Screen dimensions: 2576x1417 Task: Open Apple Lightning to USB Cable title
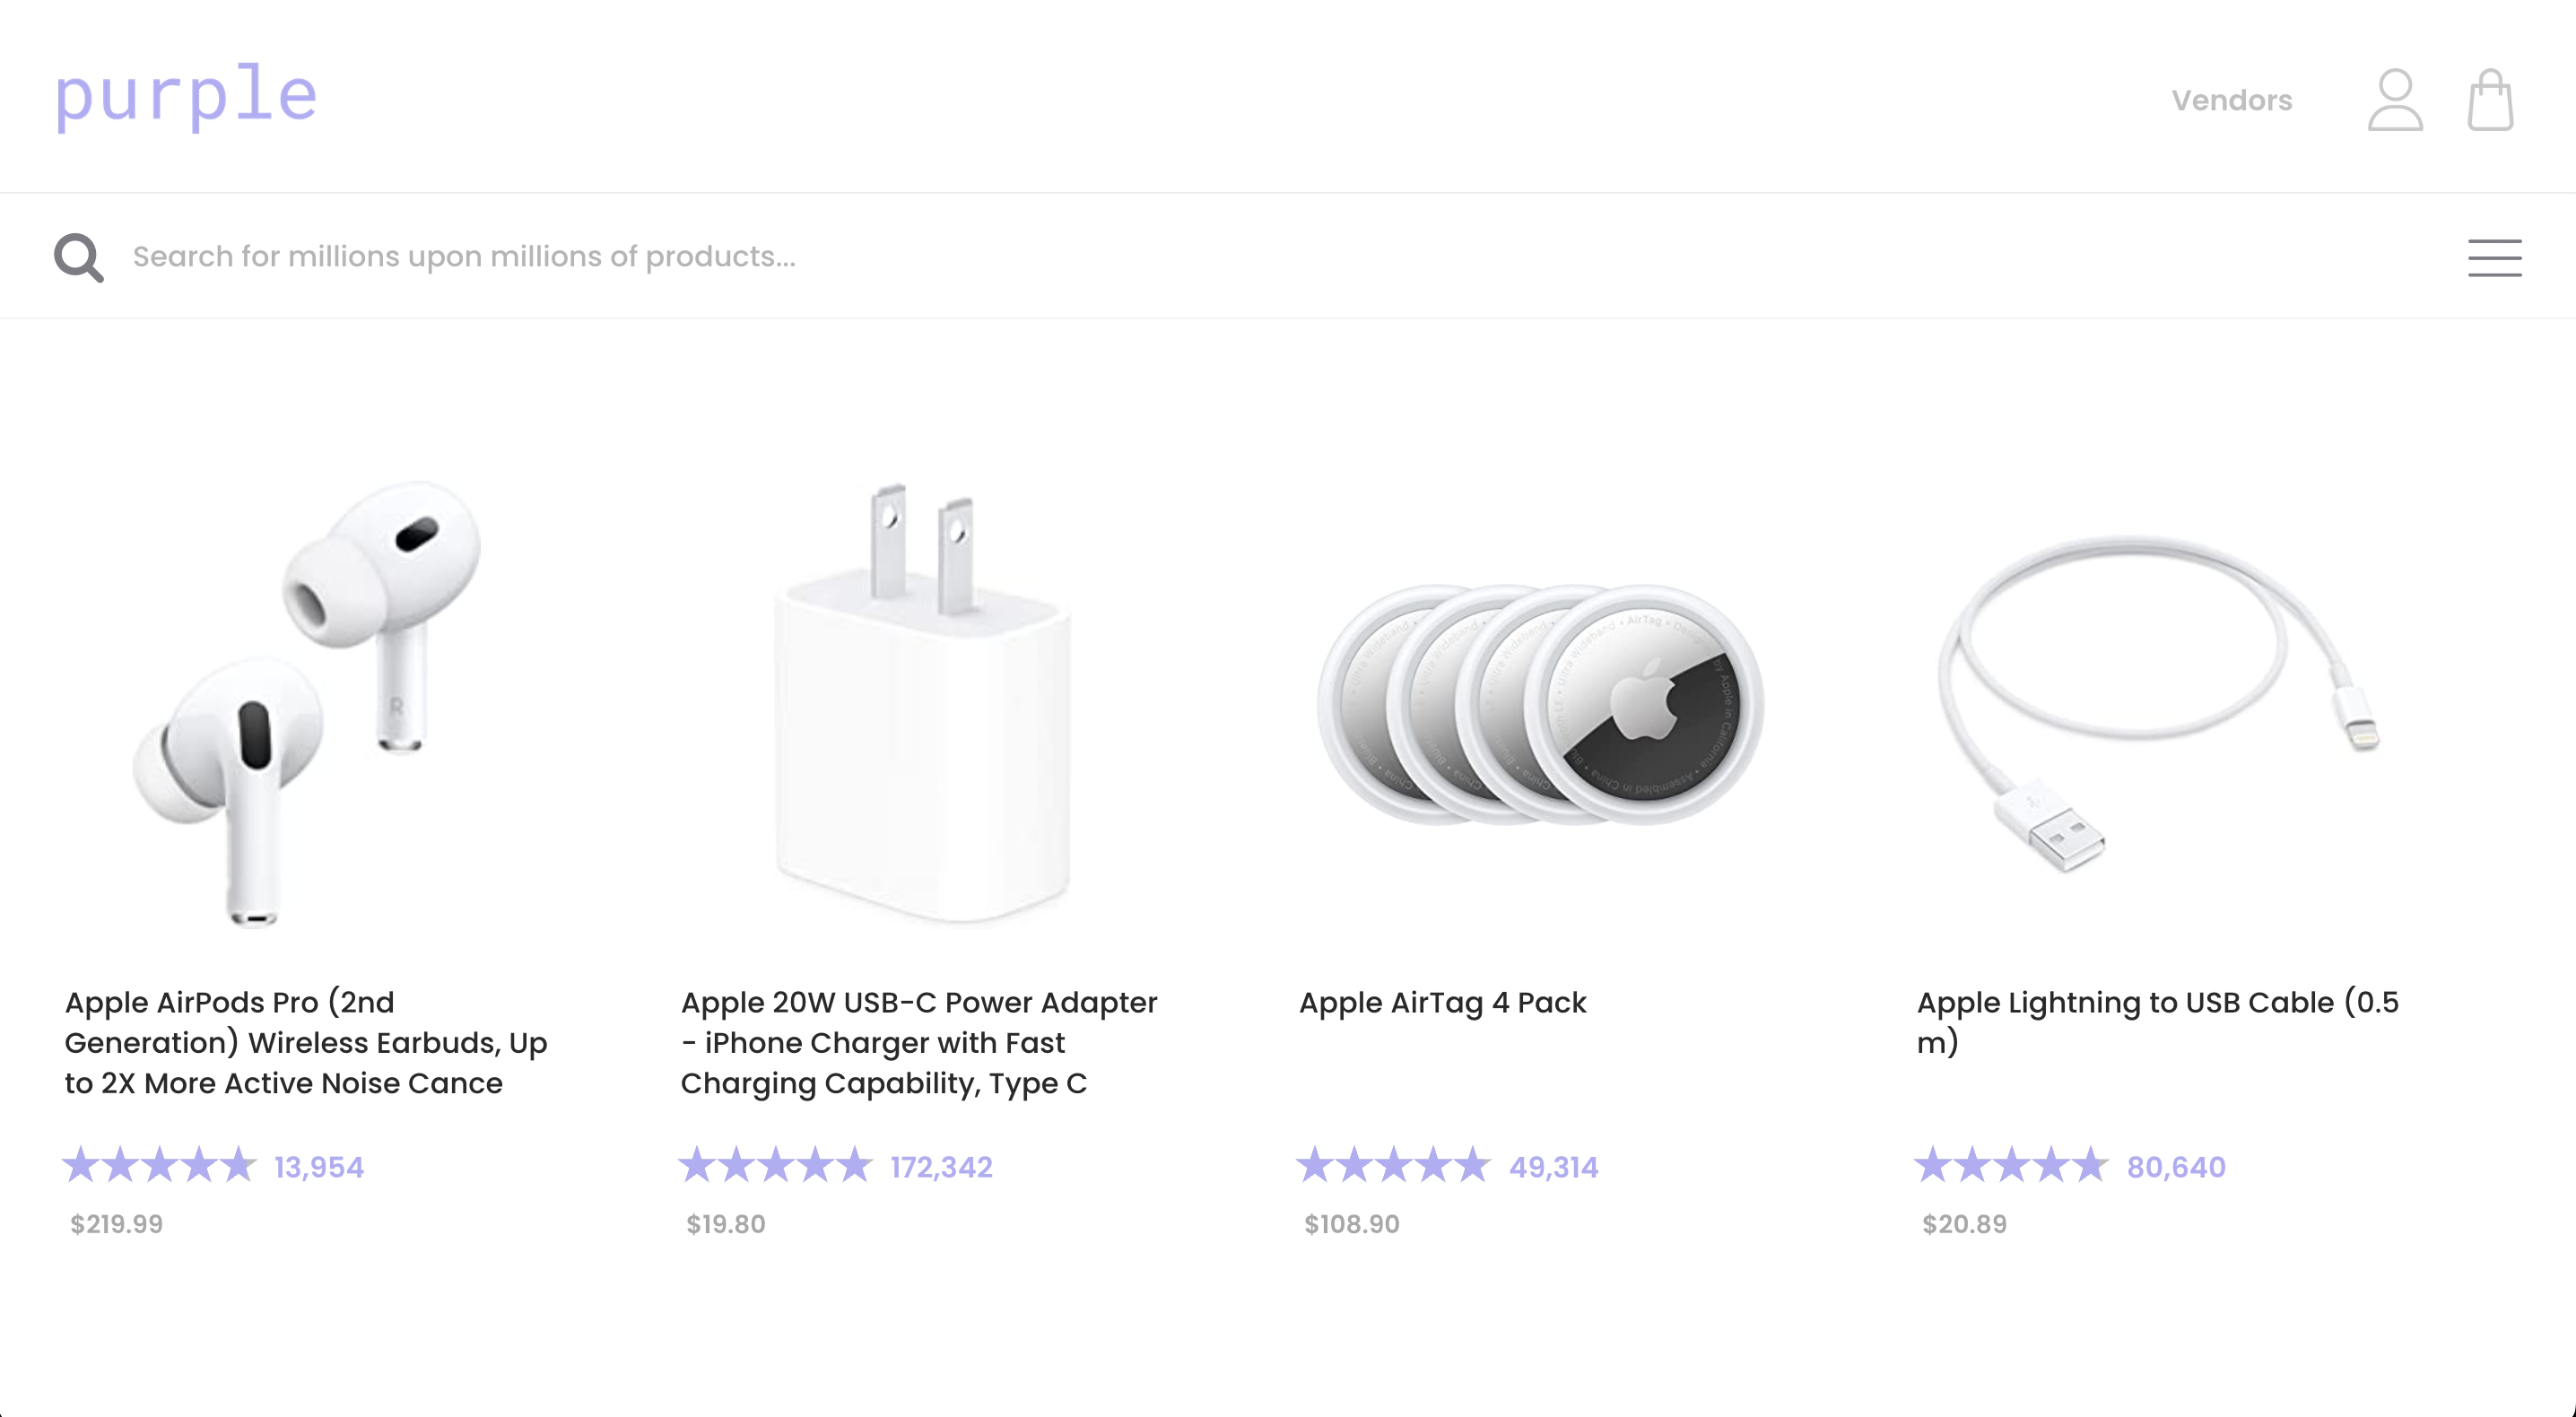[x=2157, y=1022]
